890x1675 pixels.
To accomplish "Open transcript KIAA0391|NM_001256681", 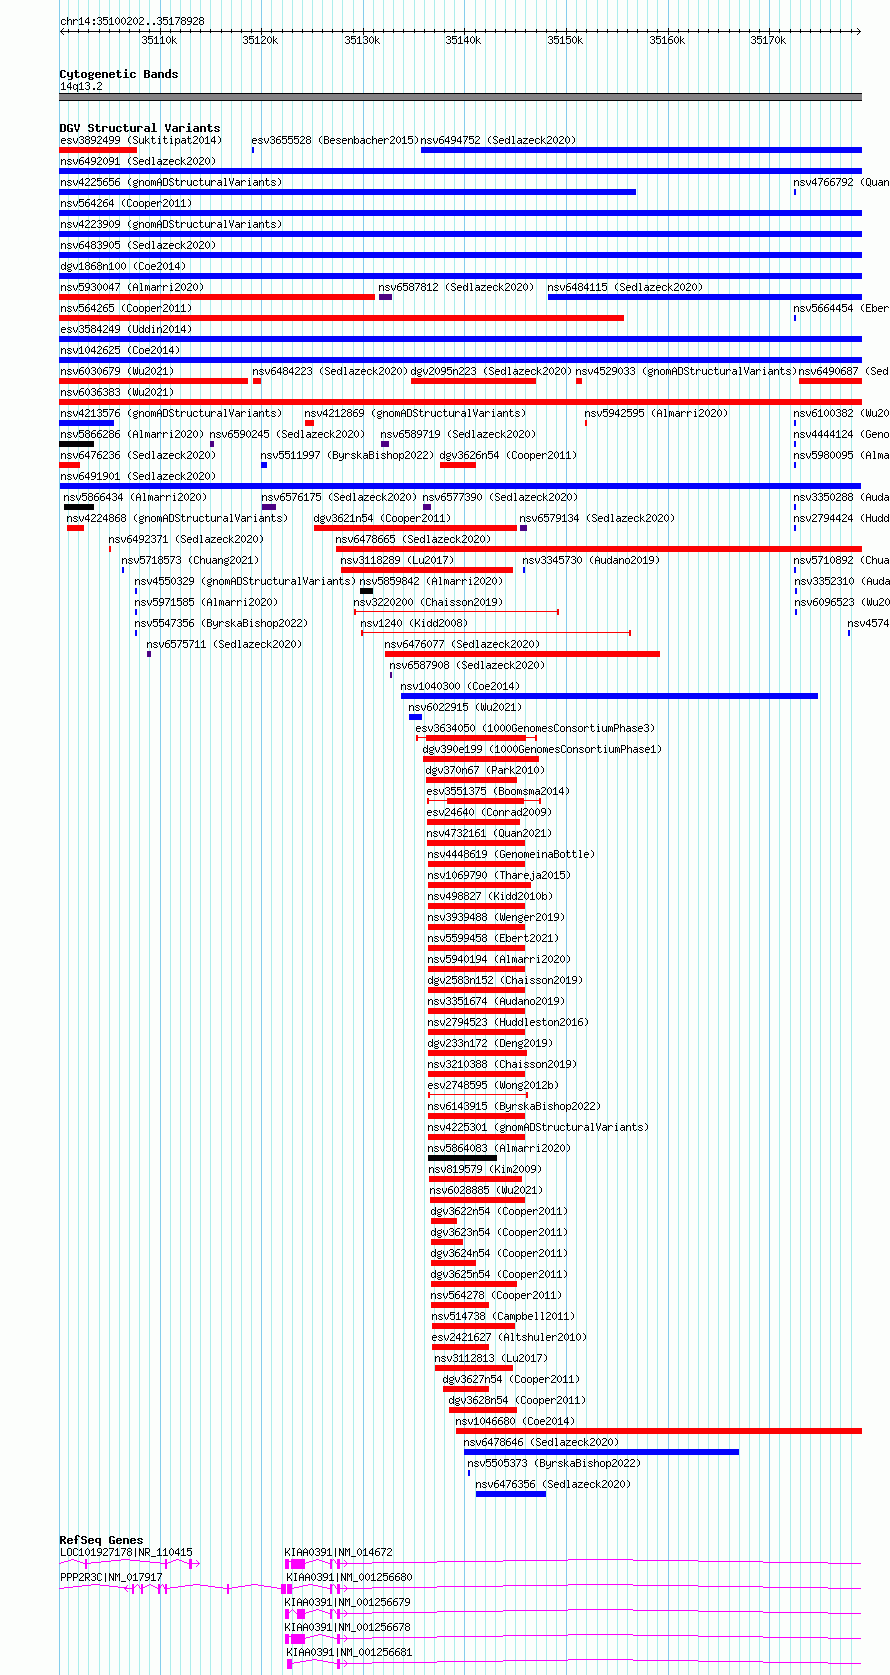I will [x=349, y=1652].
